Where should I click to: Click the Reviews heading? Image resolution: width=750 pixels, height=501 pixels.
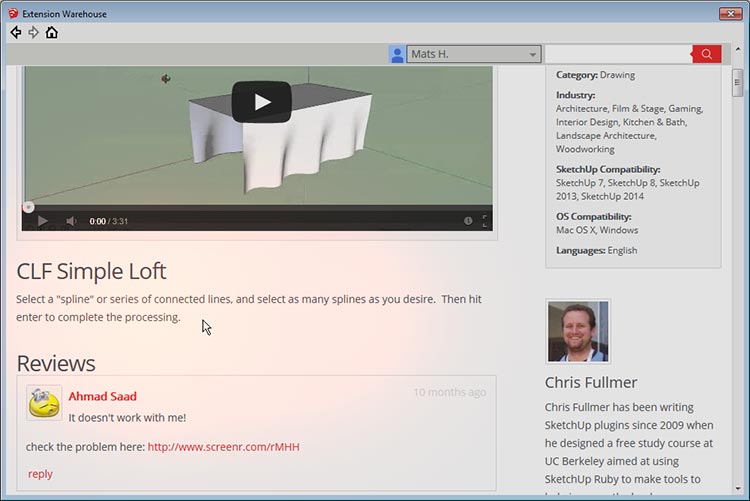pos(56,364)
